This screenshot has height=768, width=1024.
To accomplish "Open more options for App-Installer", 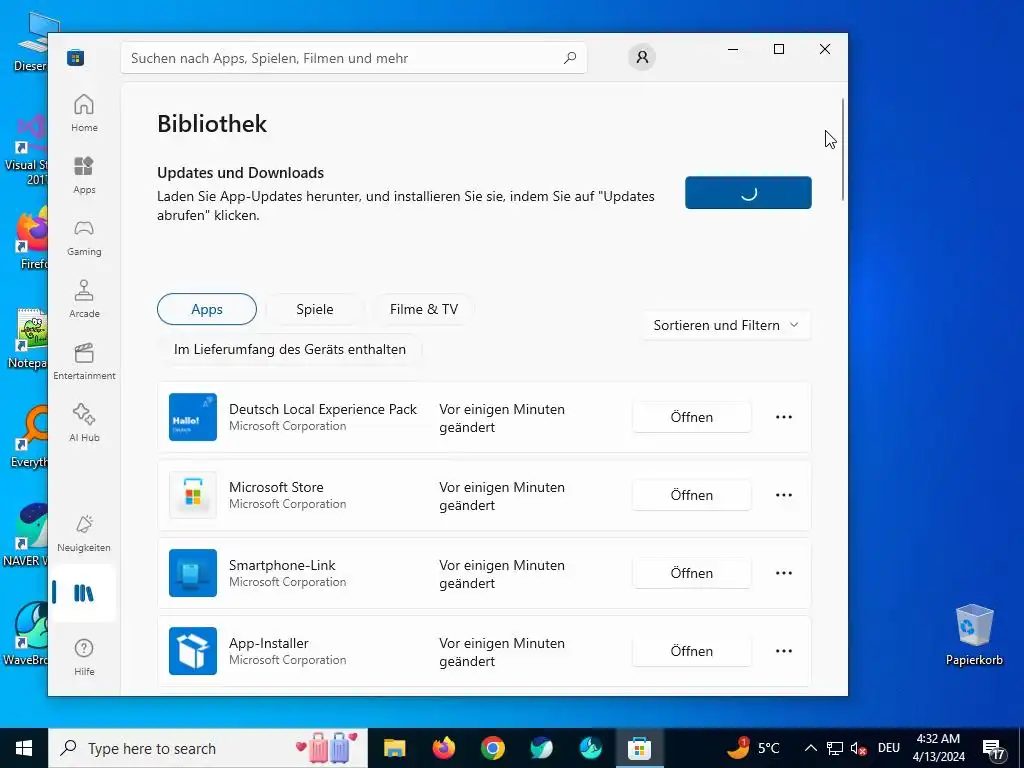I will [x=784, y=651].
